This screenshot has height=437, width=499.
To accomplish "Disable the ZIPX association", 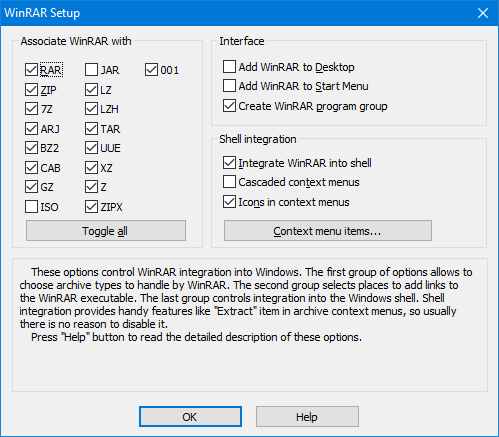I will (x=91, y=207).
